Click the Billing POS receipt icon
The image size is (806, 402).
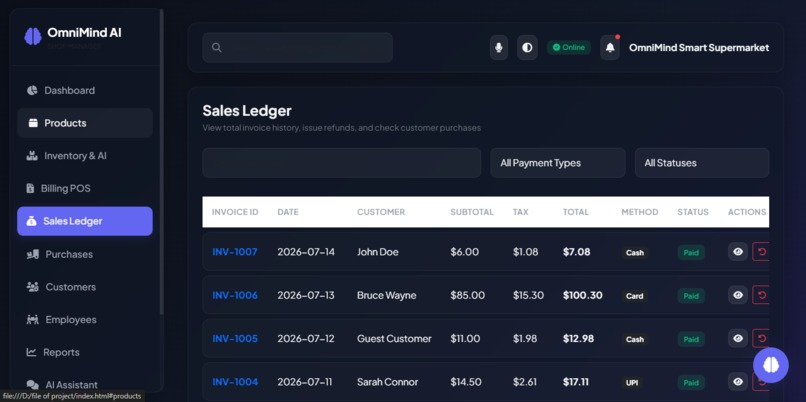coord(30,189)
